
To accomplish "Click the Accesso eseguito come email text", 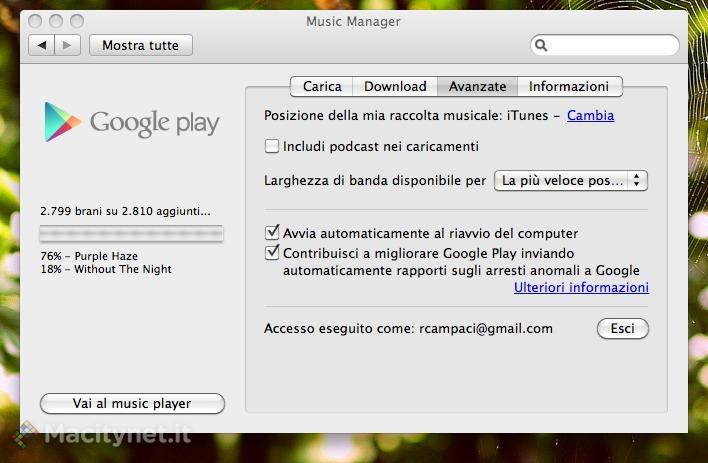I will coord(408,328).
